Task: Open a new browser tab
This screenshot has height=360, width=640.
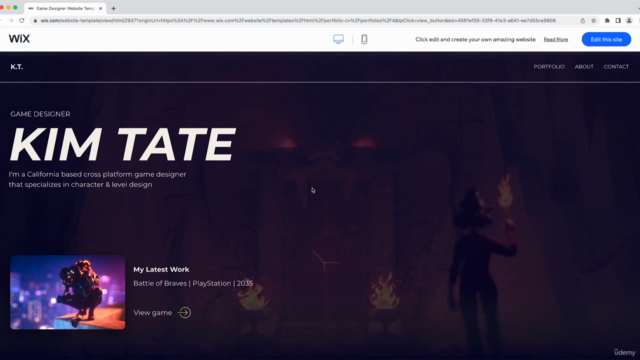Action: [x=113, y=8]
